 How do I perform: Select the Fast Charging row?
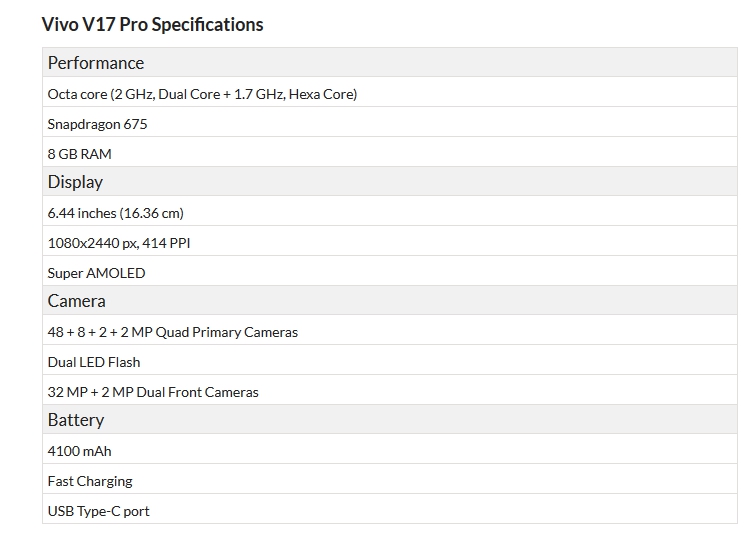pyautogui.click(x=90, y=481)
